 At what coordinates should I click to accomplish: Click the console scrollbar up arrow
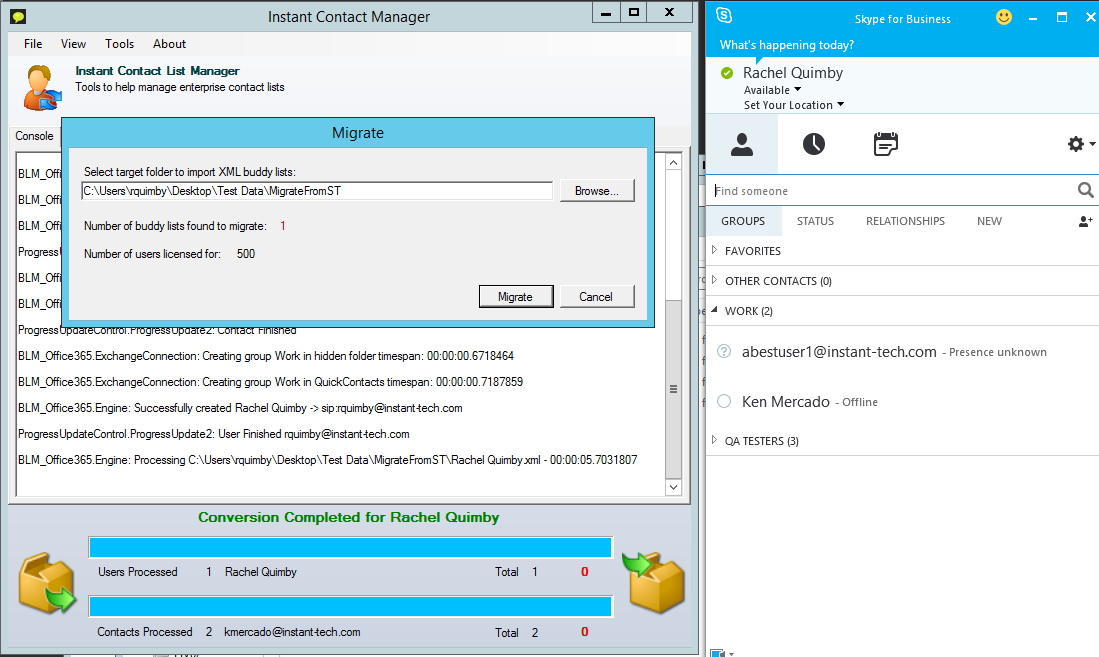click(x=673, y=163)
